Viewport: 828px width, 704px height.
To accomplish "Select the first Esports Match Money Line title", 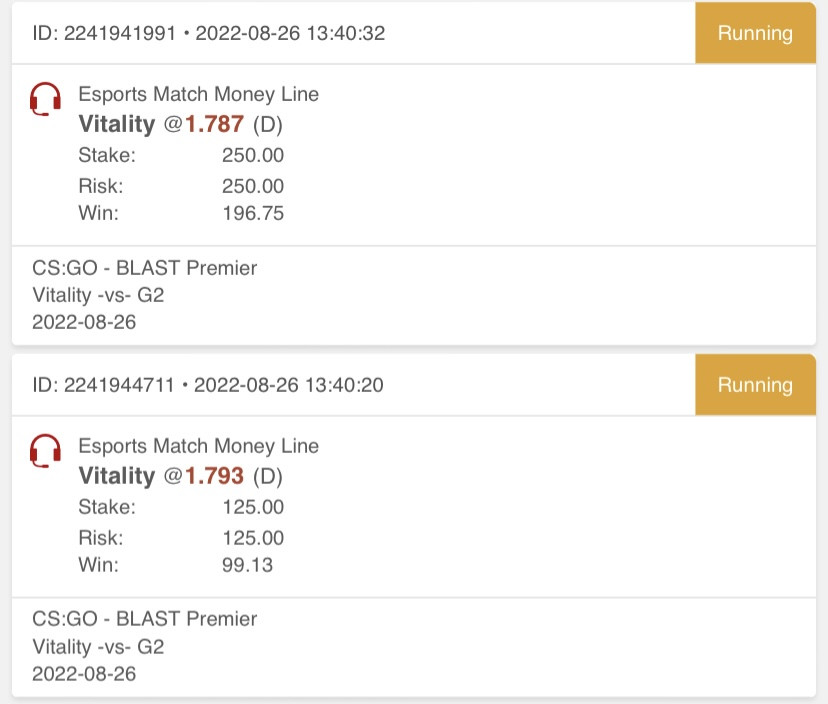I will click(x=199, y=94).
